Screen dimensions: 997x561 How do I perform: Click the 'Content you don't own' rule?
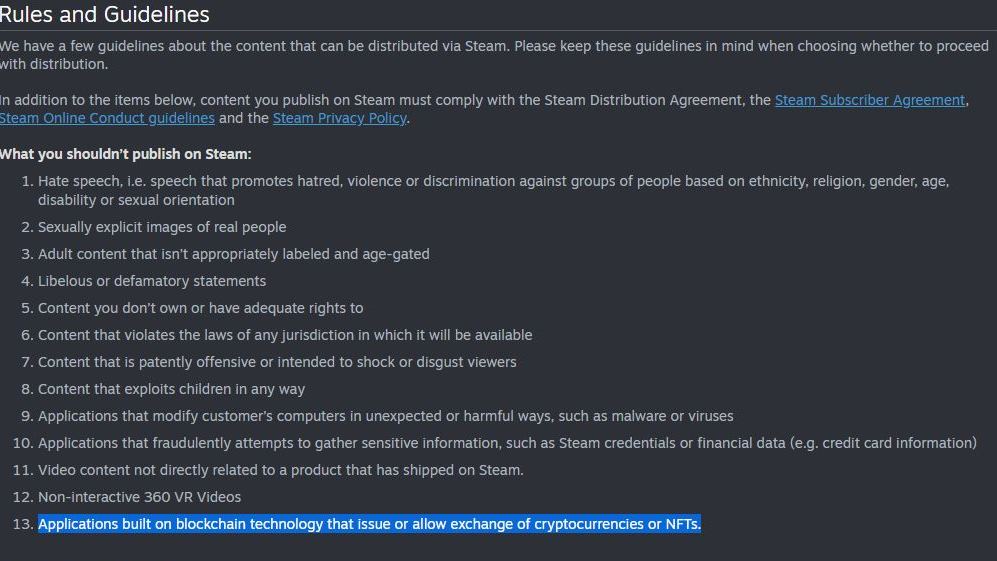(x=200, y=308)
